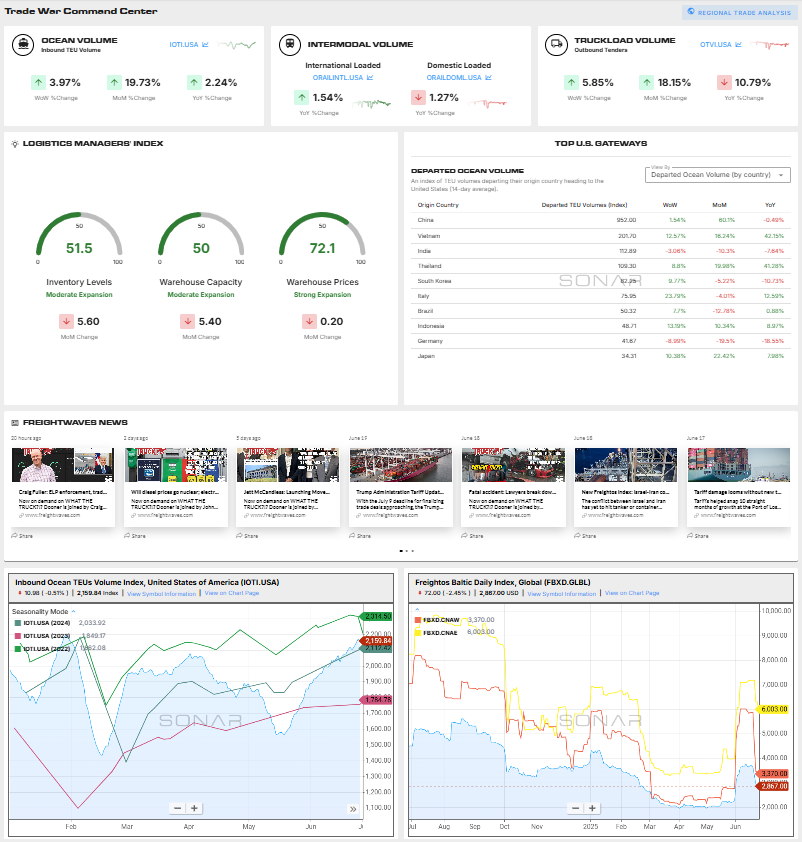Click the Ocean Volume sparkline chart
Image resolution: width=802 pixels, height=842 pixels.
click(x=237, y=45)
